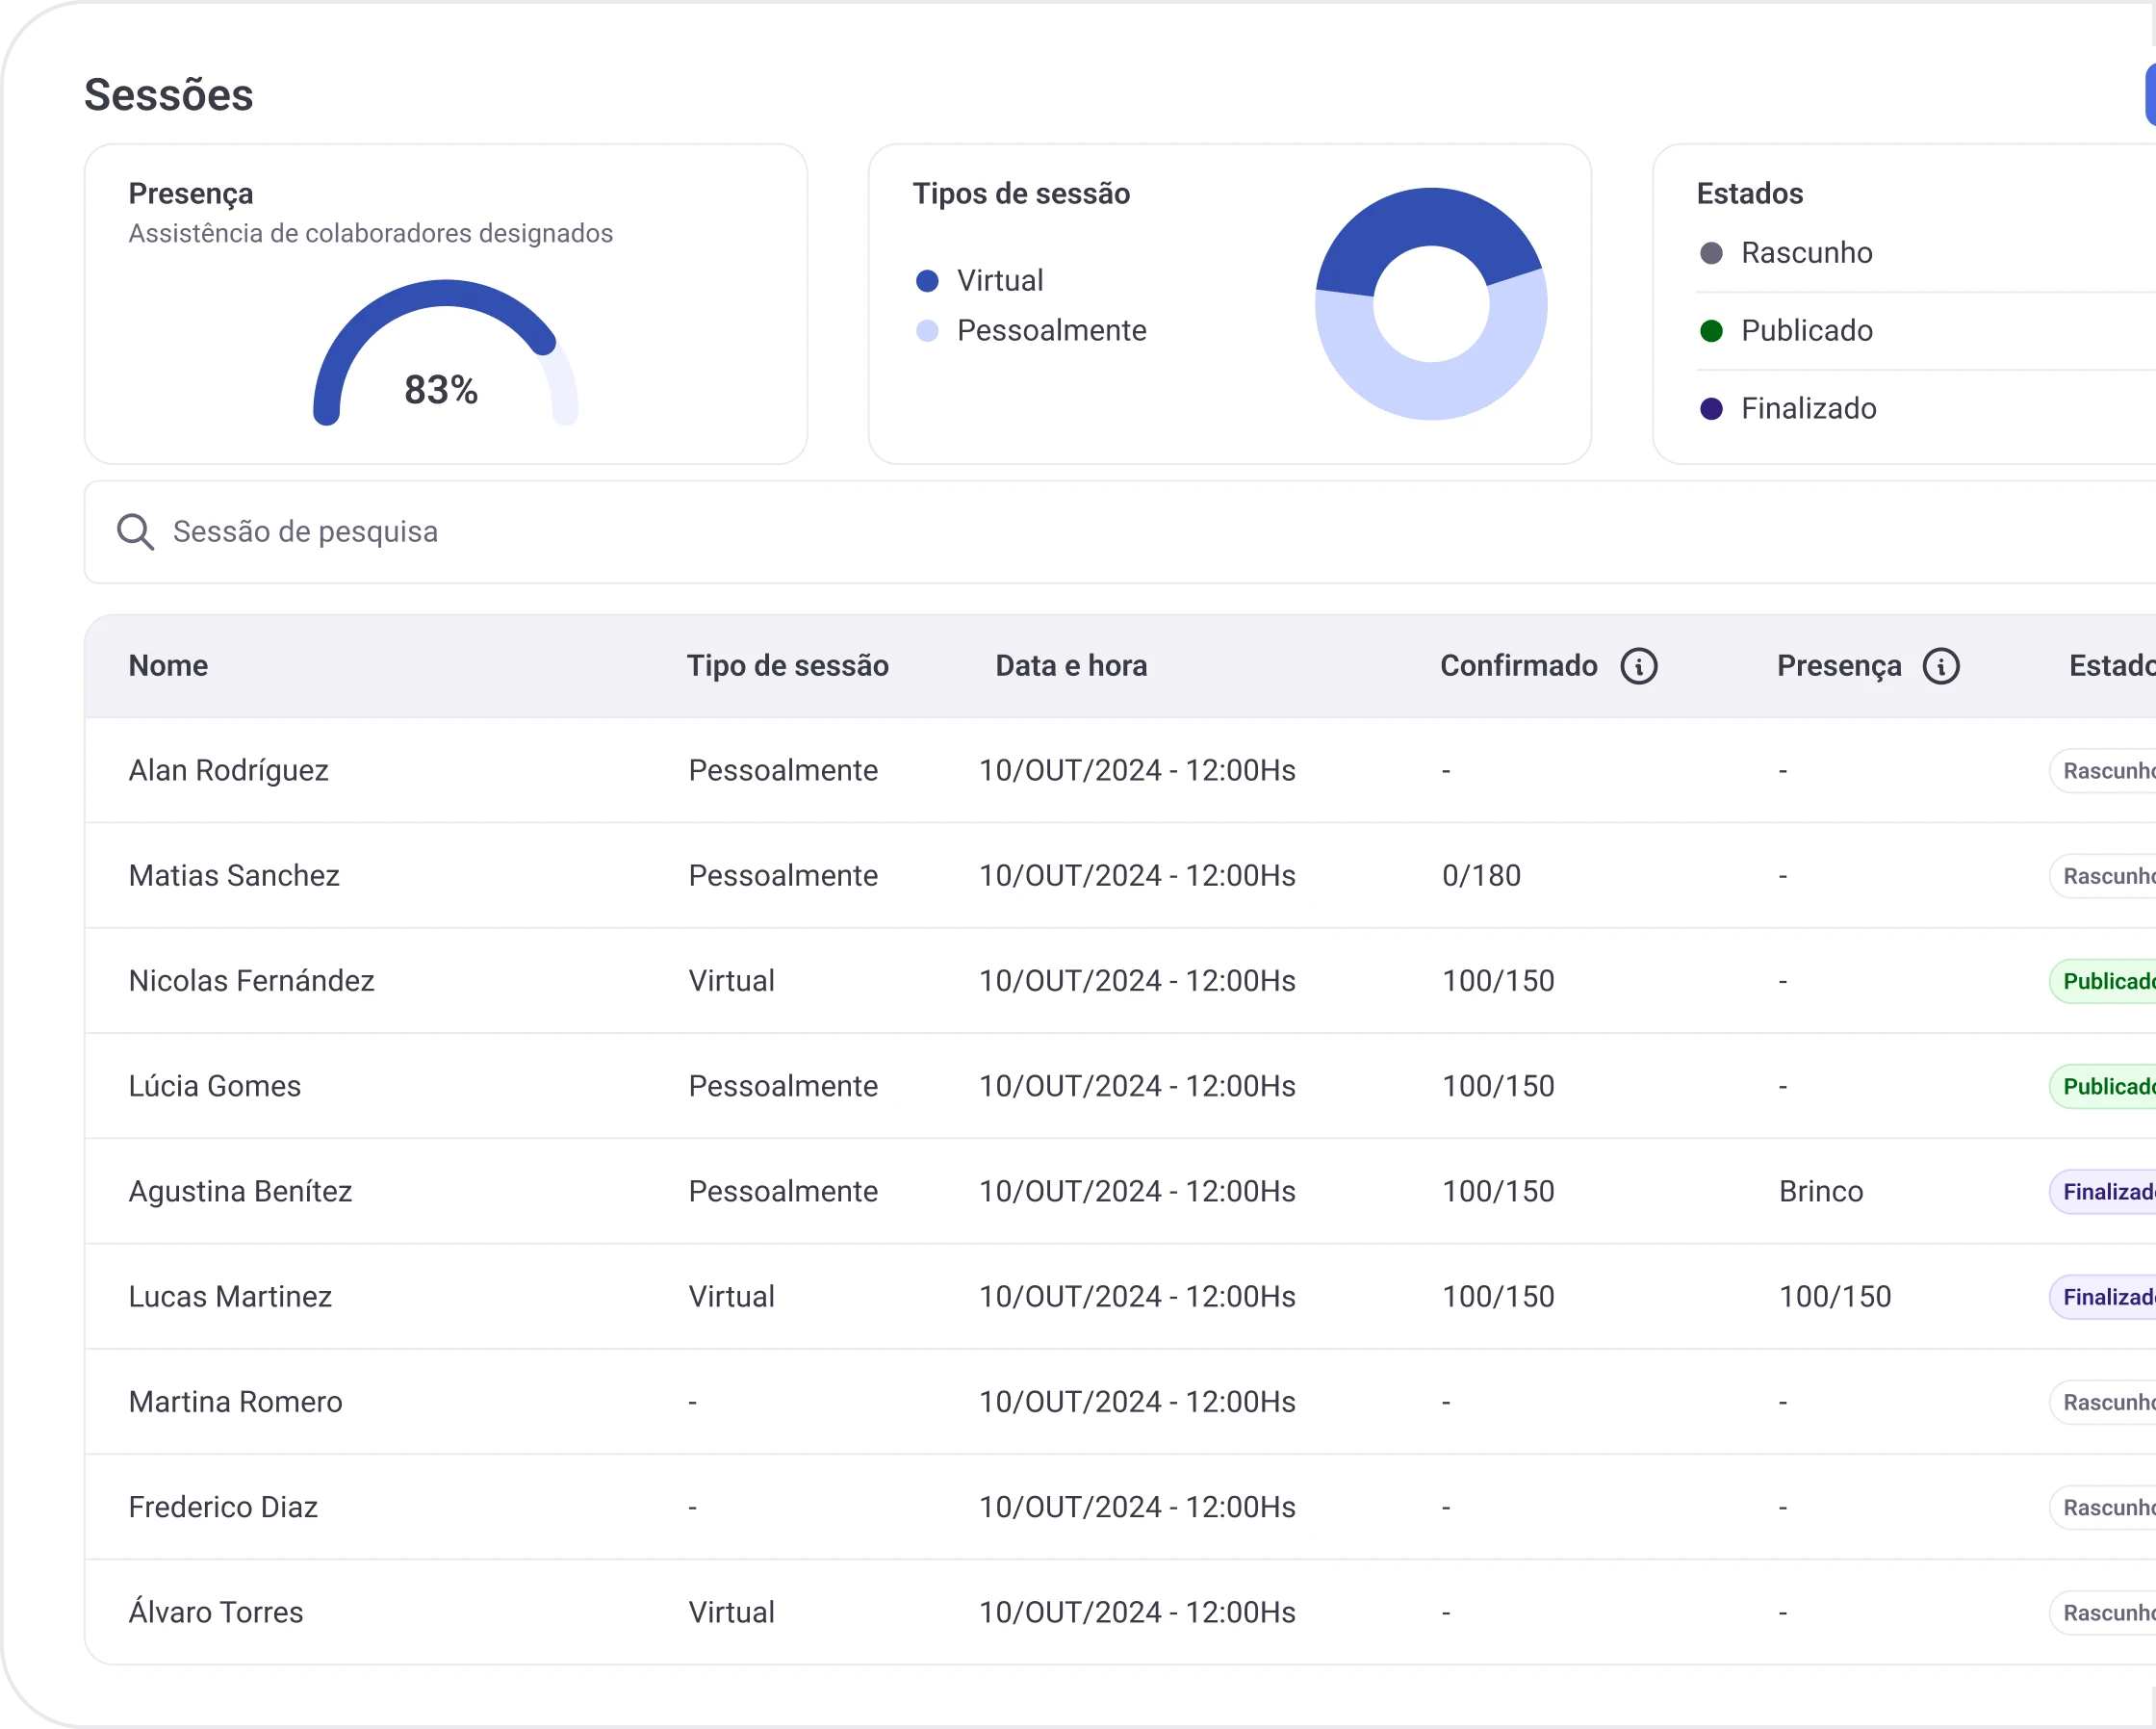
Task: Click the Finalizado purple status dot
Action: pyautogui.click(x=1711, y=409)
